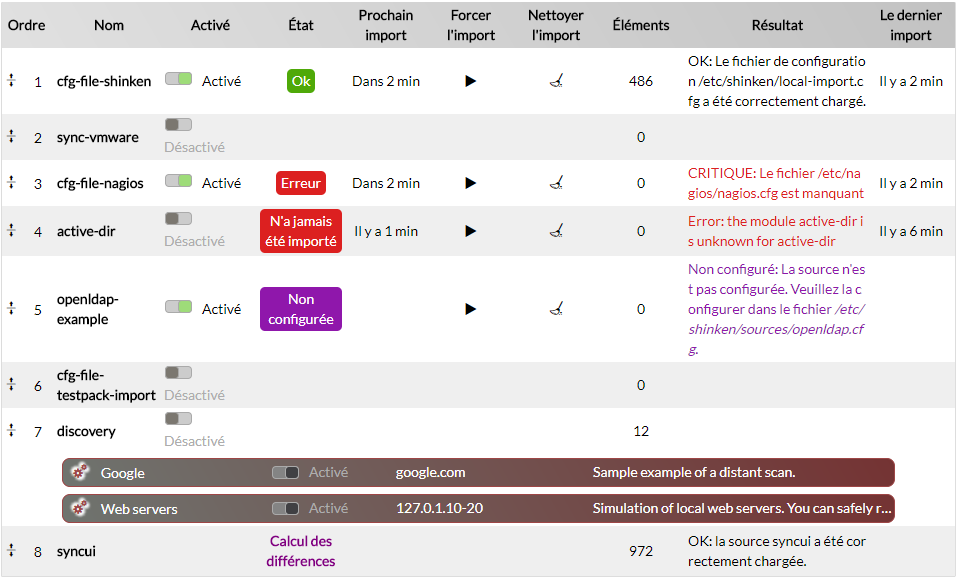Reorder cfg-file-shinken using its order arrows
Image resolution: width=958 pixels, height=585 pixels.
pyautogui.click(x=12, y=80)
